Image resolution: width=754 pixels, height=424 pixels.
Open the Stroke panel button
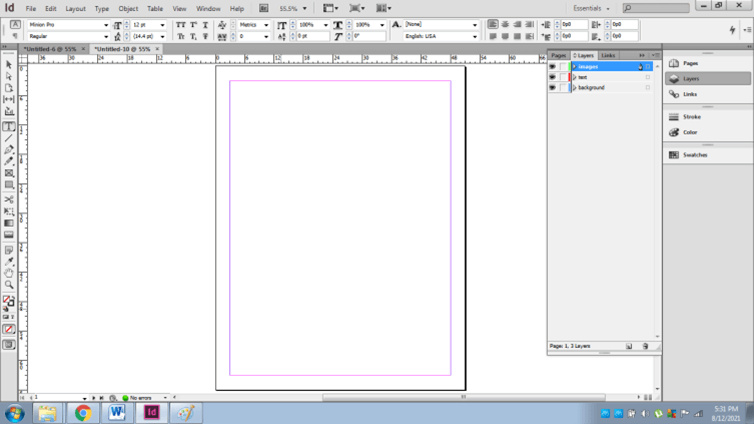691,117
